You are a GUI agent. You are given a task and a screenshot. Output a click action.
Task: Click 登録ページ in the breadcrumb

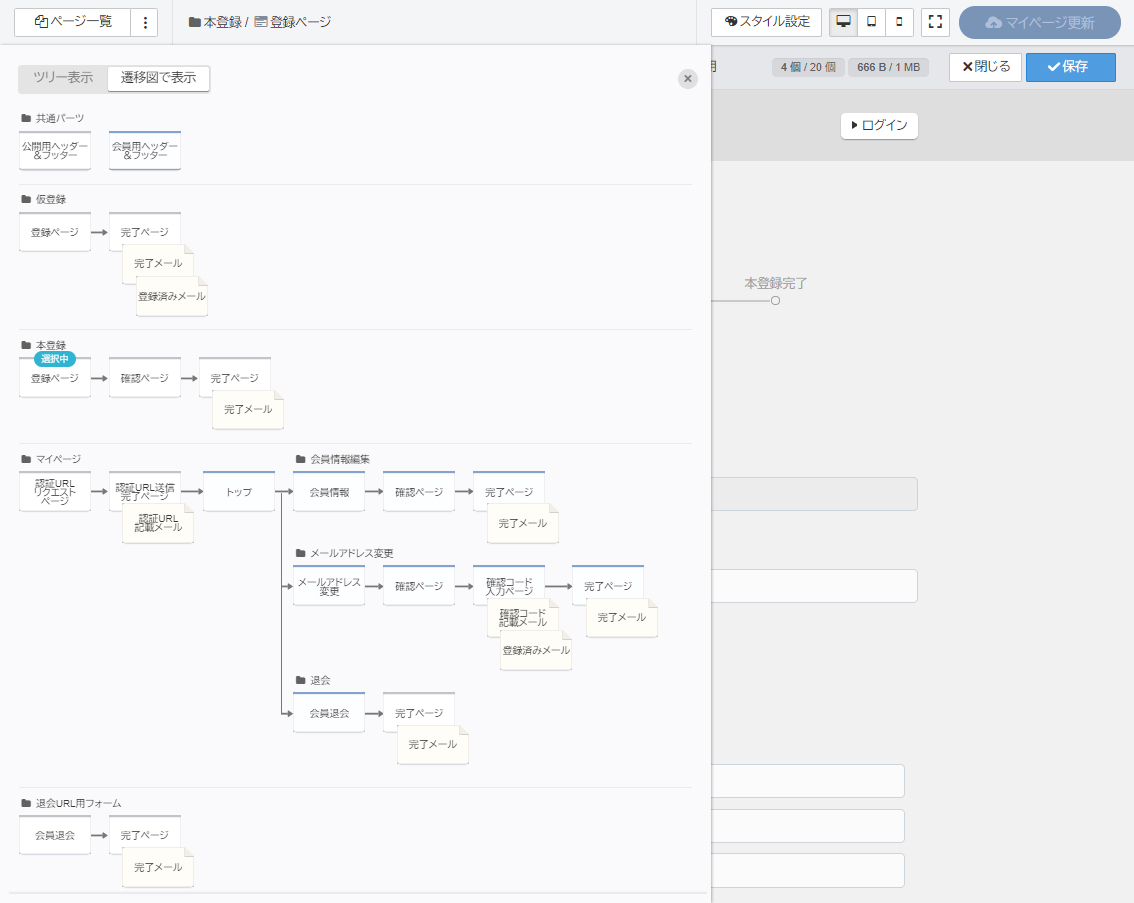pos(294,22)
